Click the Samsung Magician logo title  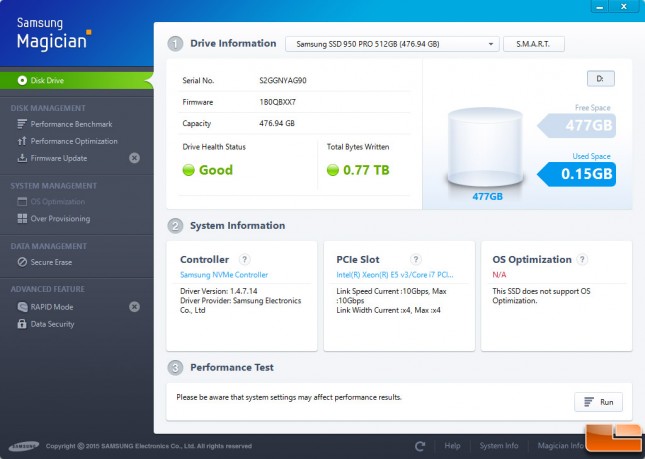coord(53,34)
